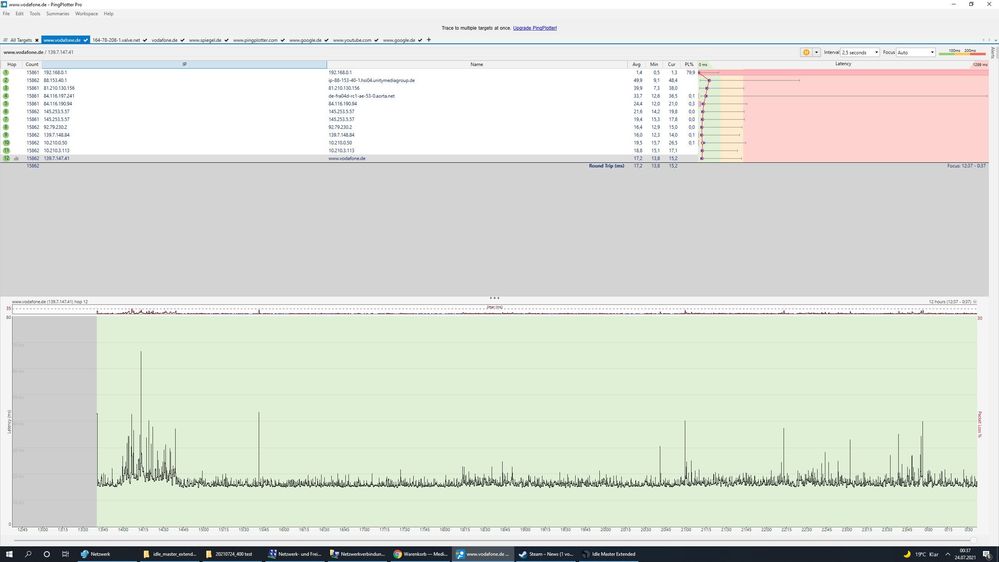Image resolution: width=999 pixels, height=562 pixels.
Task: Click the green hop 11 icon
Action: 6,150
